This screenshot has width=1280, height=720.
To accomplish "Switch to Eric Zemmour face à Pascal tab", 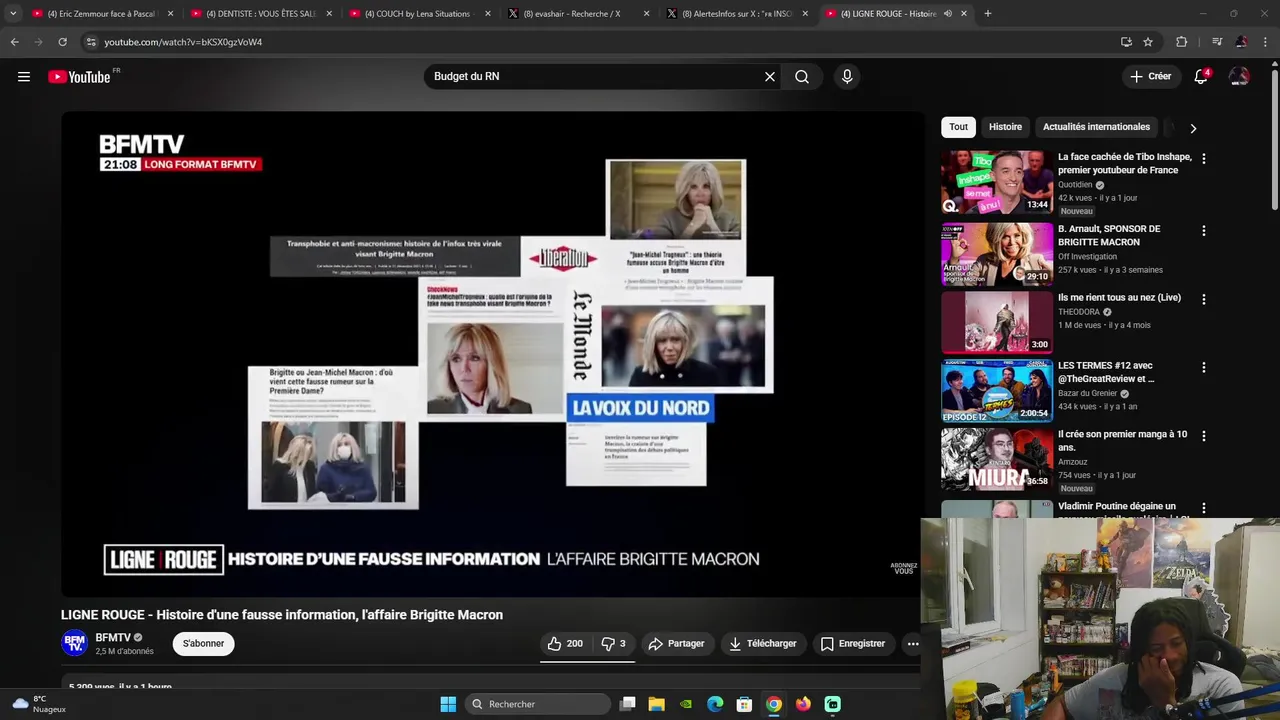I will (x=102, y=14).
